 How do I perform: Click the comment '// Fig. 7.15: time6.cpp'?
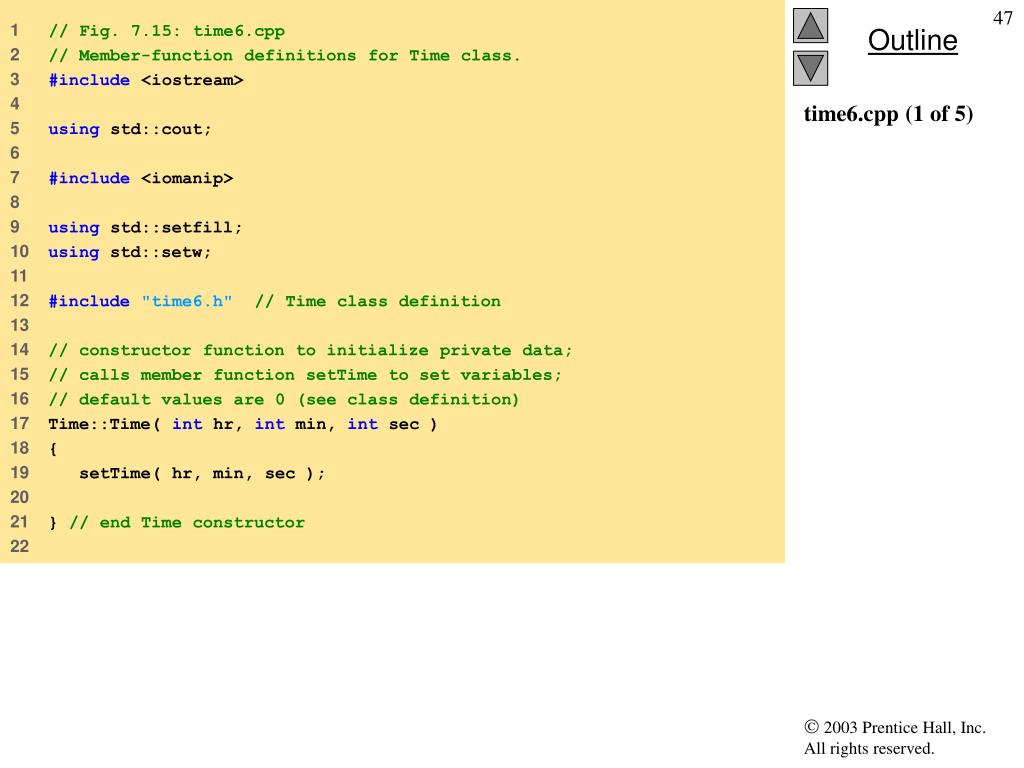pos(167,31)
